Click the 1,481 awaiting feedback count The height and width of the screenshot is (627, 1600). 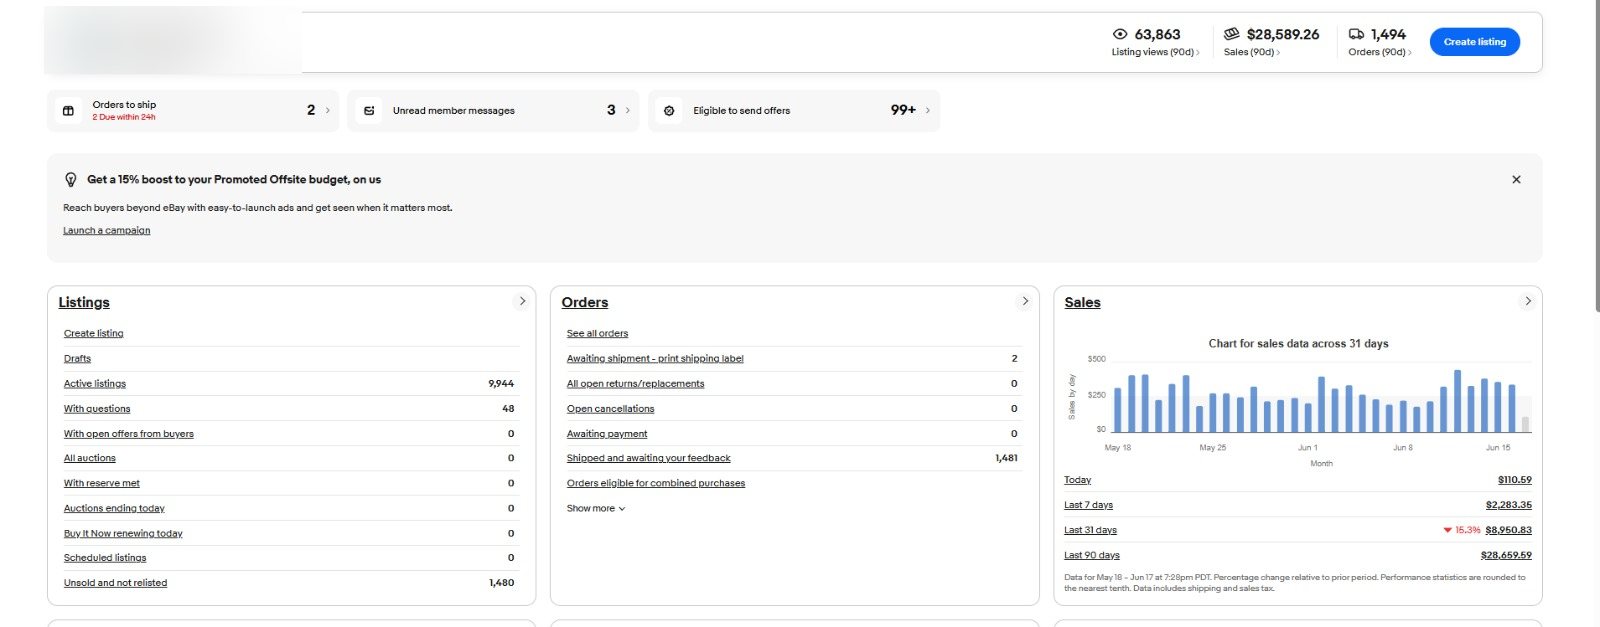pos(1006,458)
